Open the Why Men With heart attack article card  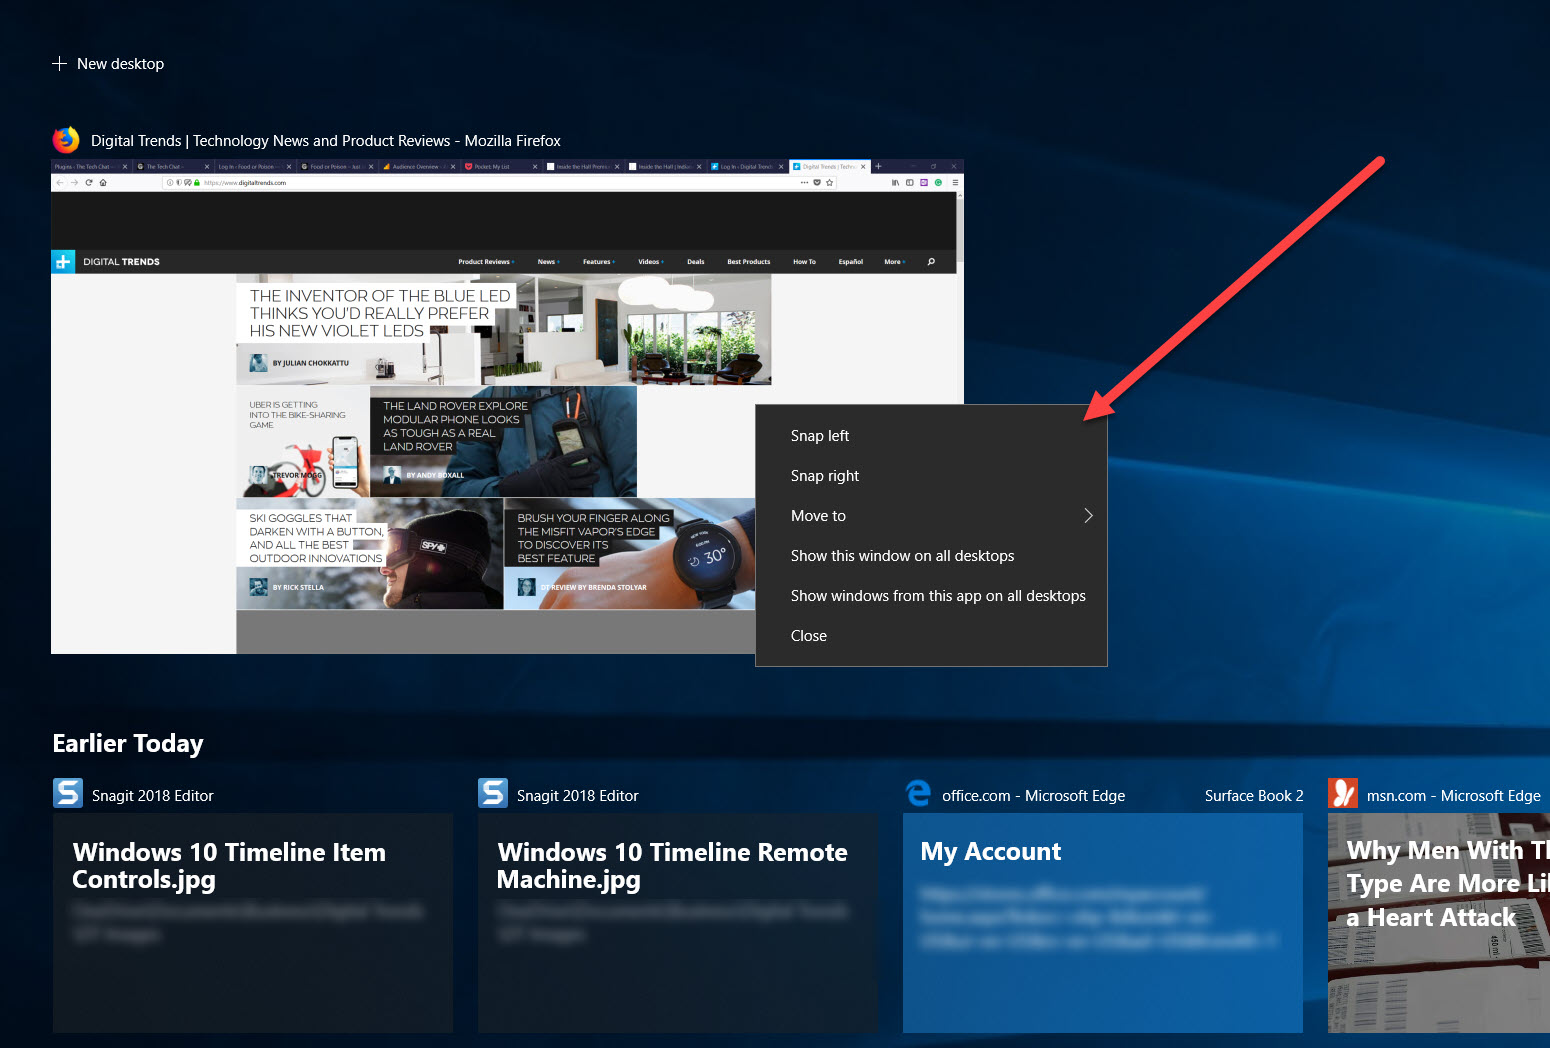click(1439, 923)
